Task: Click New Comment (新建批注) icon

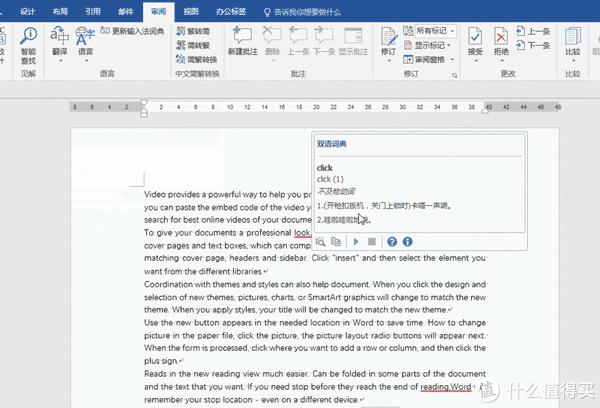Action: [x=243, y=40]
